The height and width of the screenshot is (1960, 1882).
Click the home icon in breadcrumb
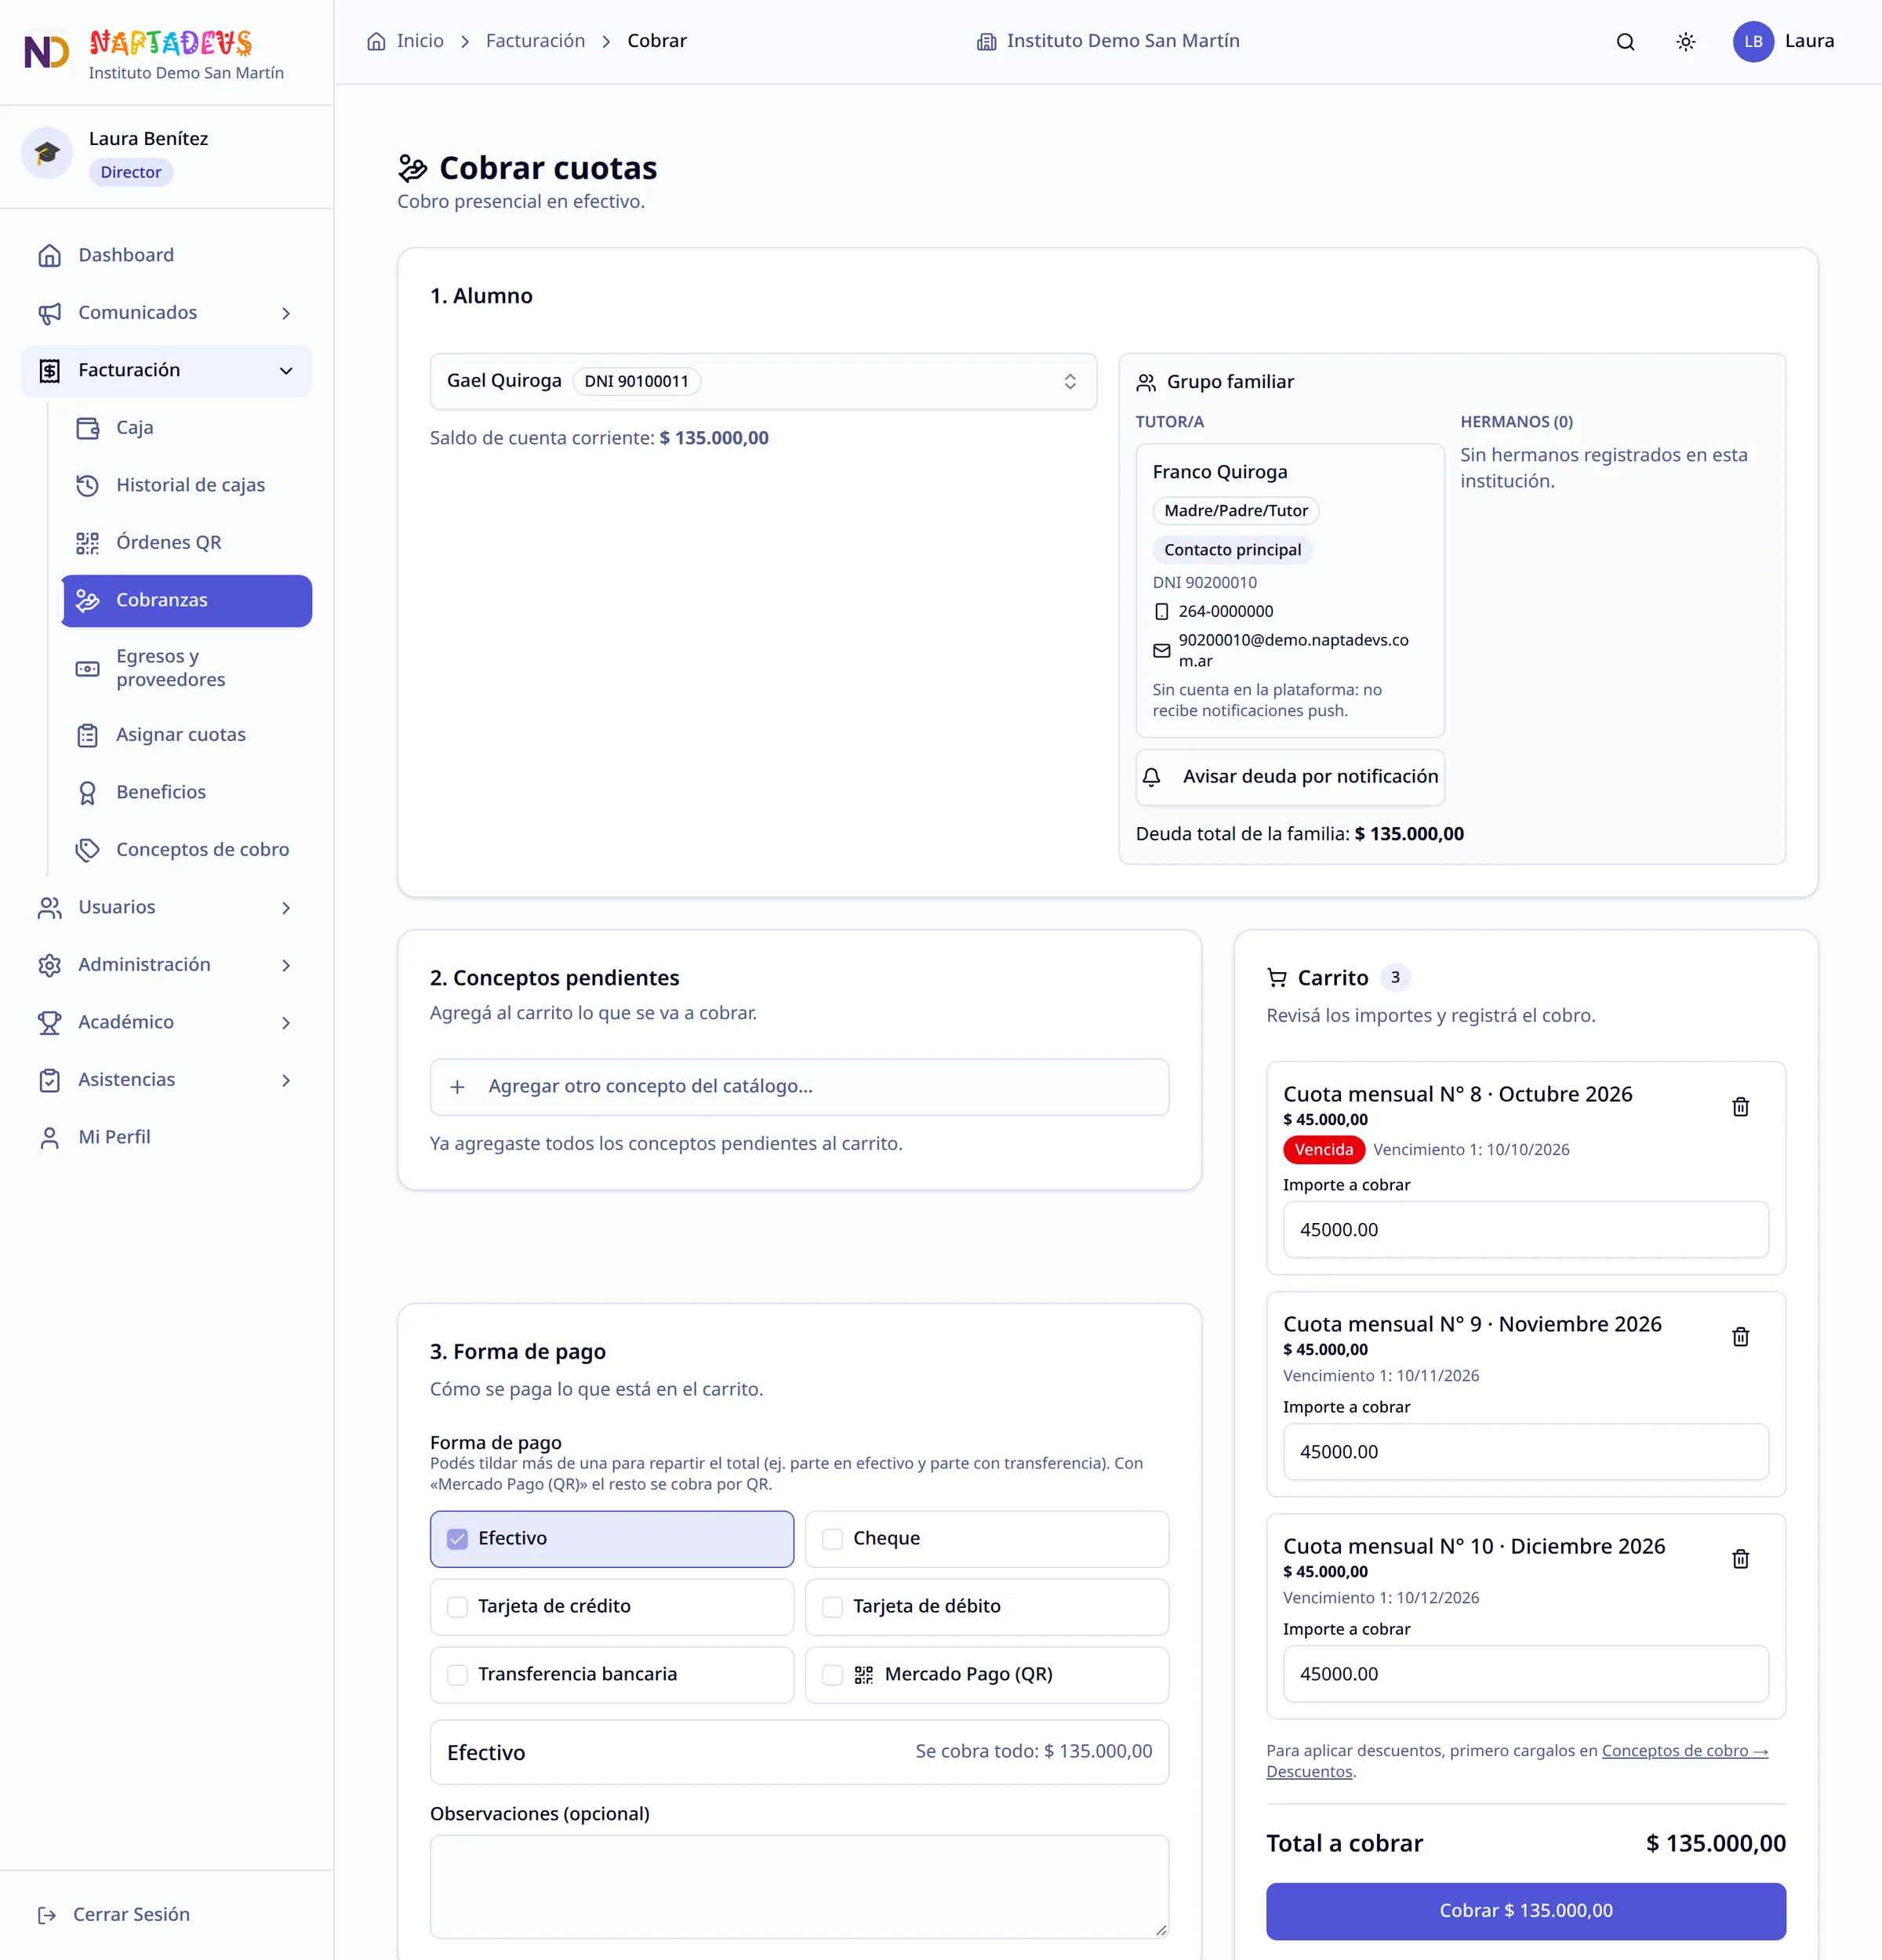click(376, 41)
